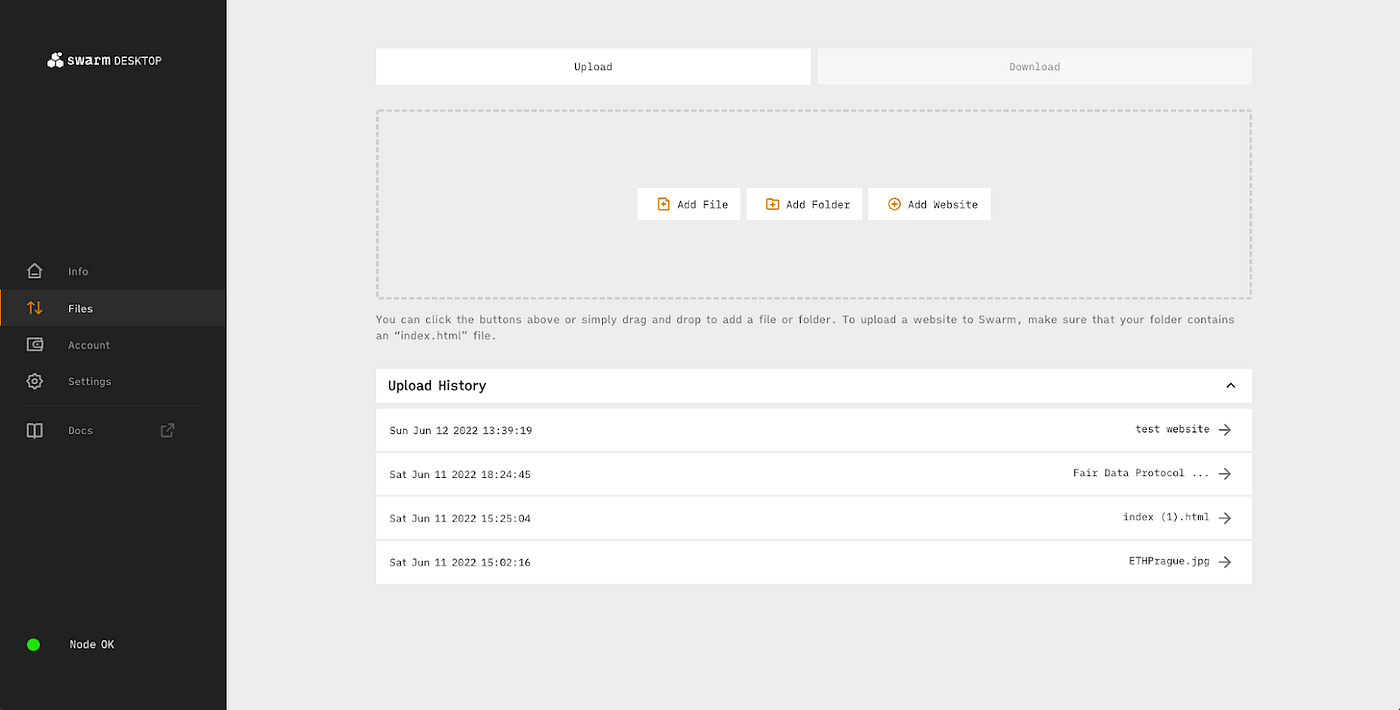Open Account via the wallet icon
The height and width of the screenshot is (710, 1400).
[x=35, y=345]
